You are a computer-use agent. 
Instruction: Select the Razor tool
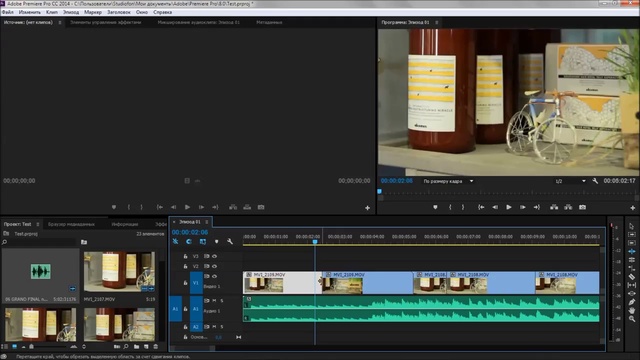(x=631, y=277)
